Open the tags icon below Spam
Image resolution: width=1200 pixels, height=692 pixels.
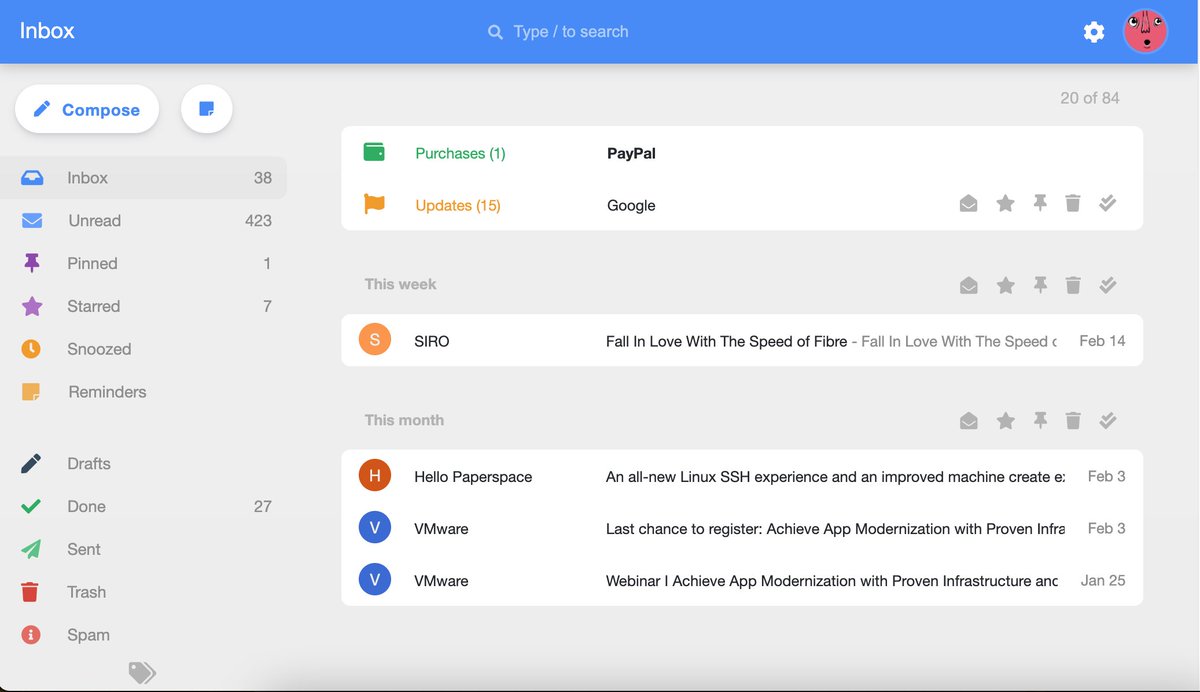[x=142, y=672]
